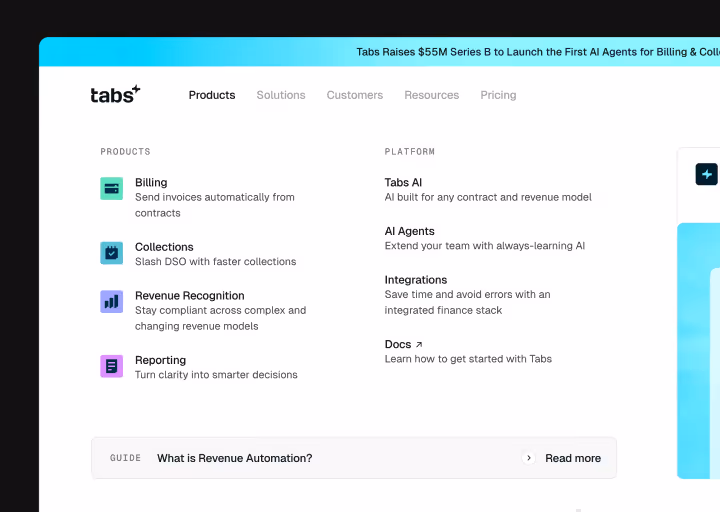Click the purple Reporting document icon
The width and height of the screenshot is (720, 512).
(112, 366)
